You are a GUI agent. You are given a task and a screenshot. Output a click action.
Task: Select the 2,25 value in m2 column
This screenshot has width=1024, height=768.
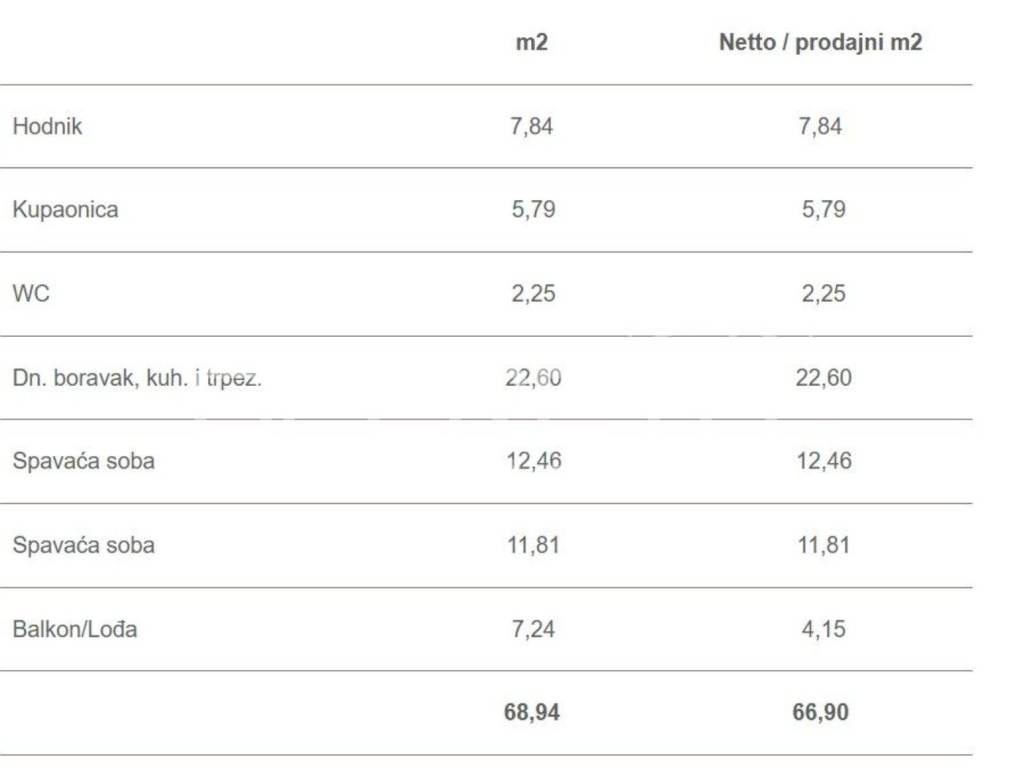tap(533, 294)
